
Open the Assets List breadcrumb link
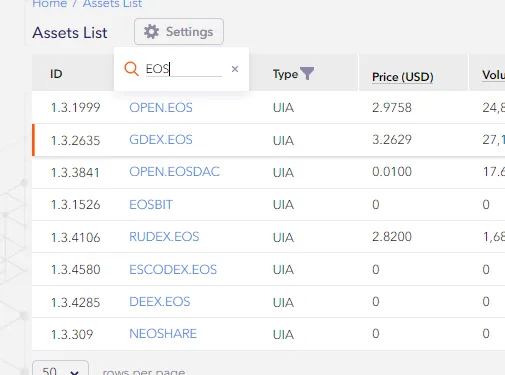[x=112, y=4]
